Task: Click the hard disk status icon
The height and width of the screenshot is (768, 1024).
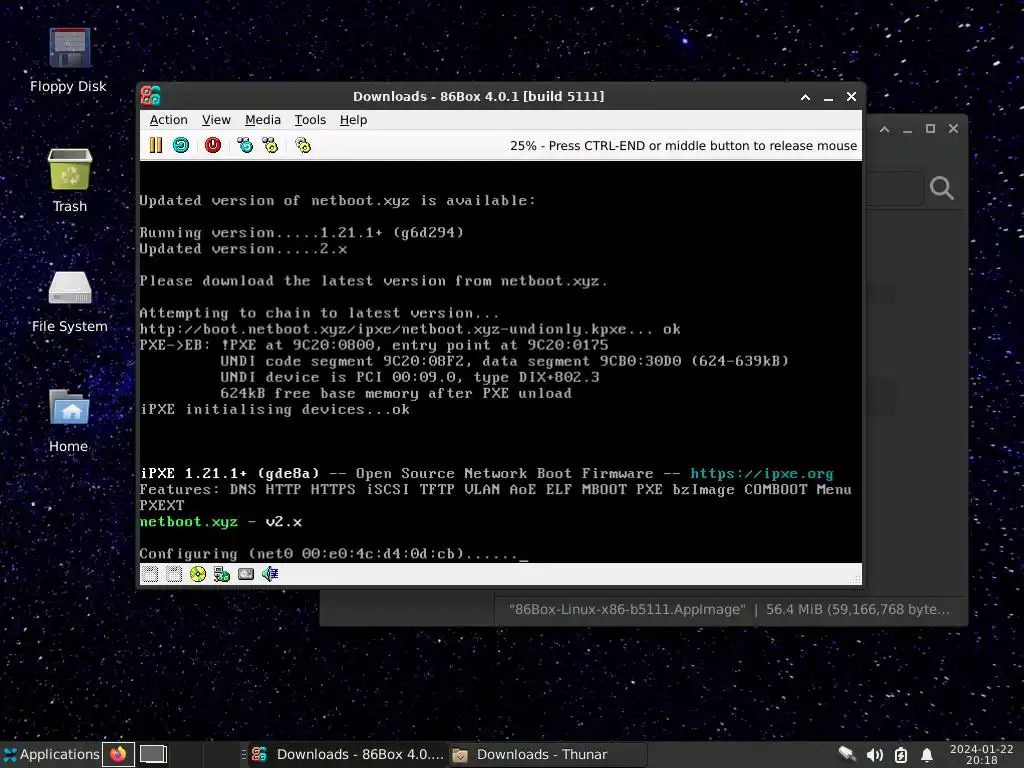Action: pyautogui.click(x=246, y=574)
